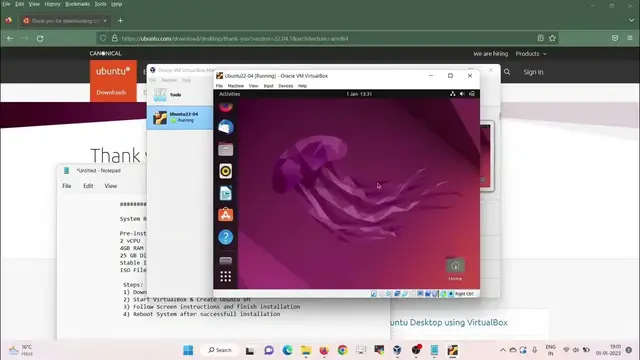
Task: Show hidden tray icons chevron
Action: pos(503,350)
